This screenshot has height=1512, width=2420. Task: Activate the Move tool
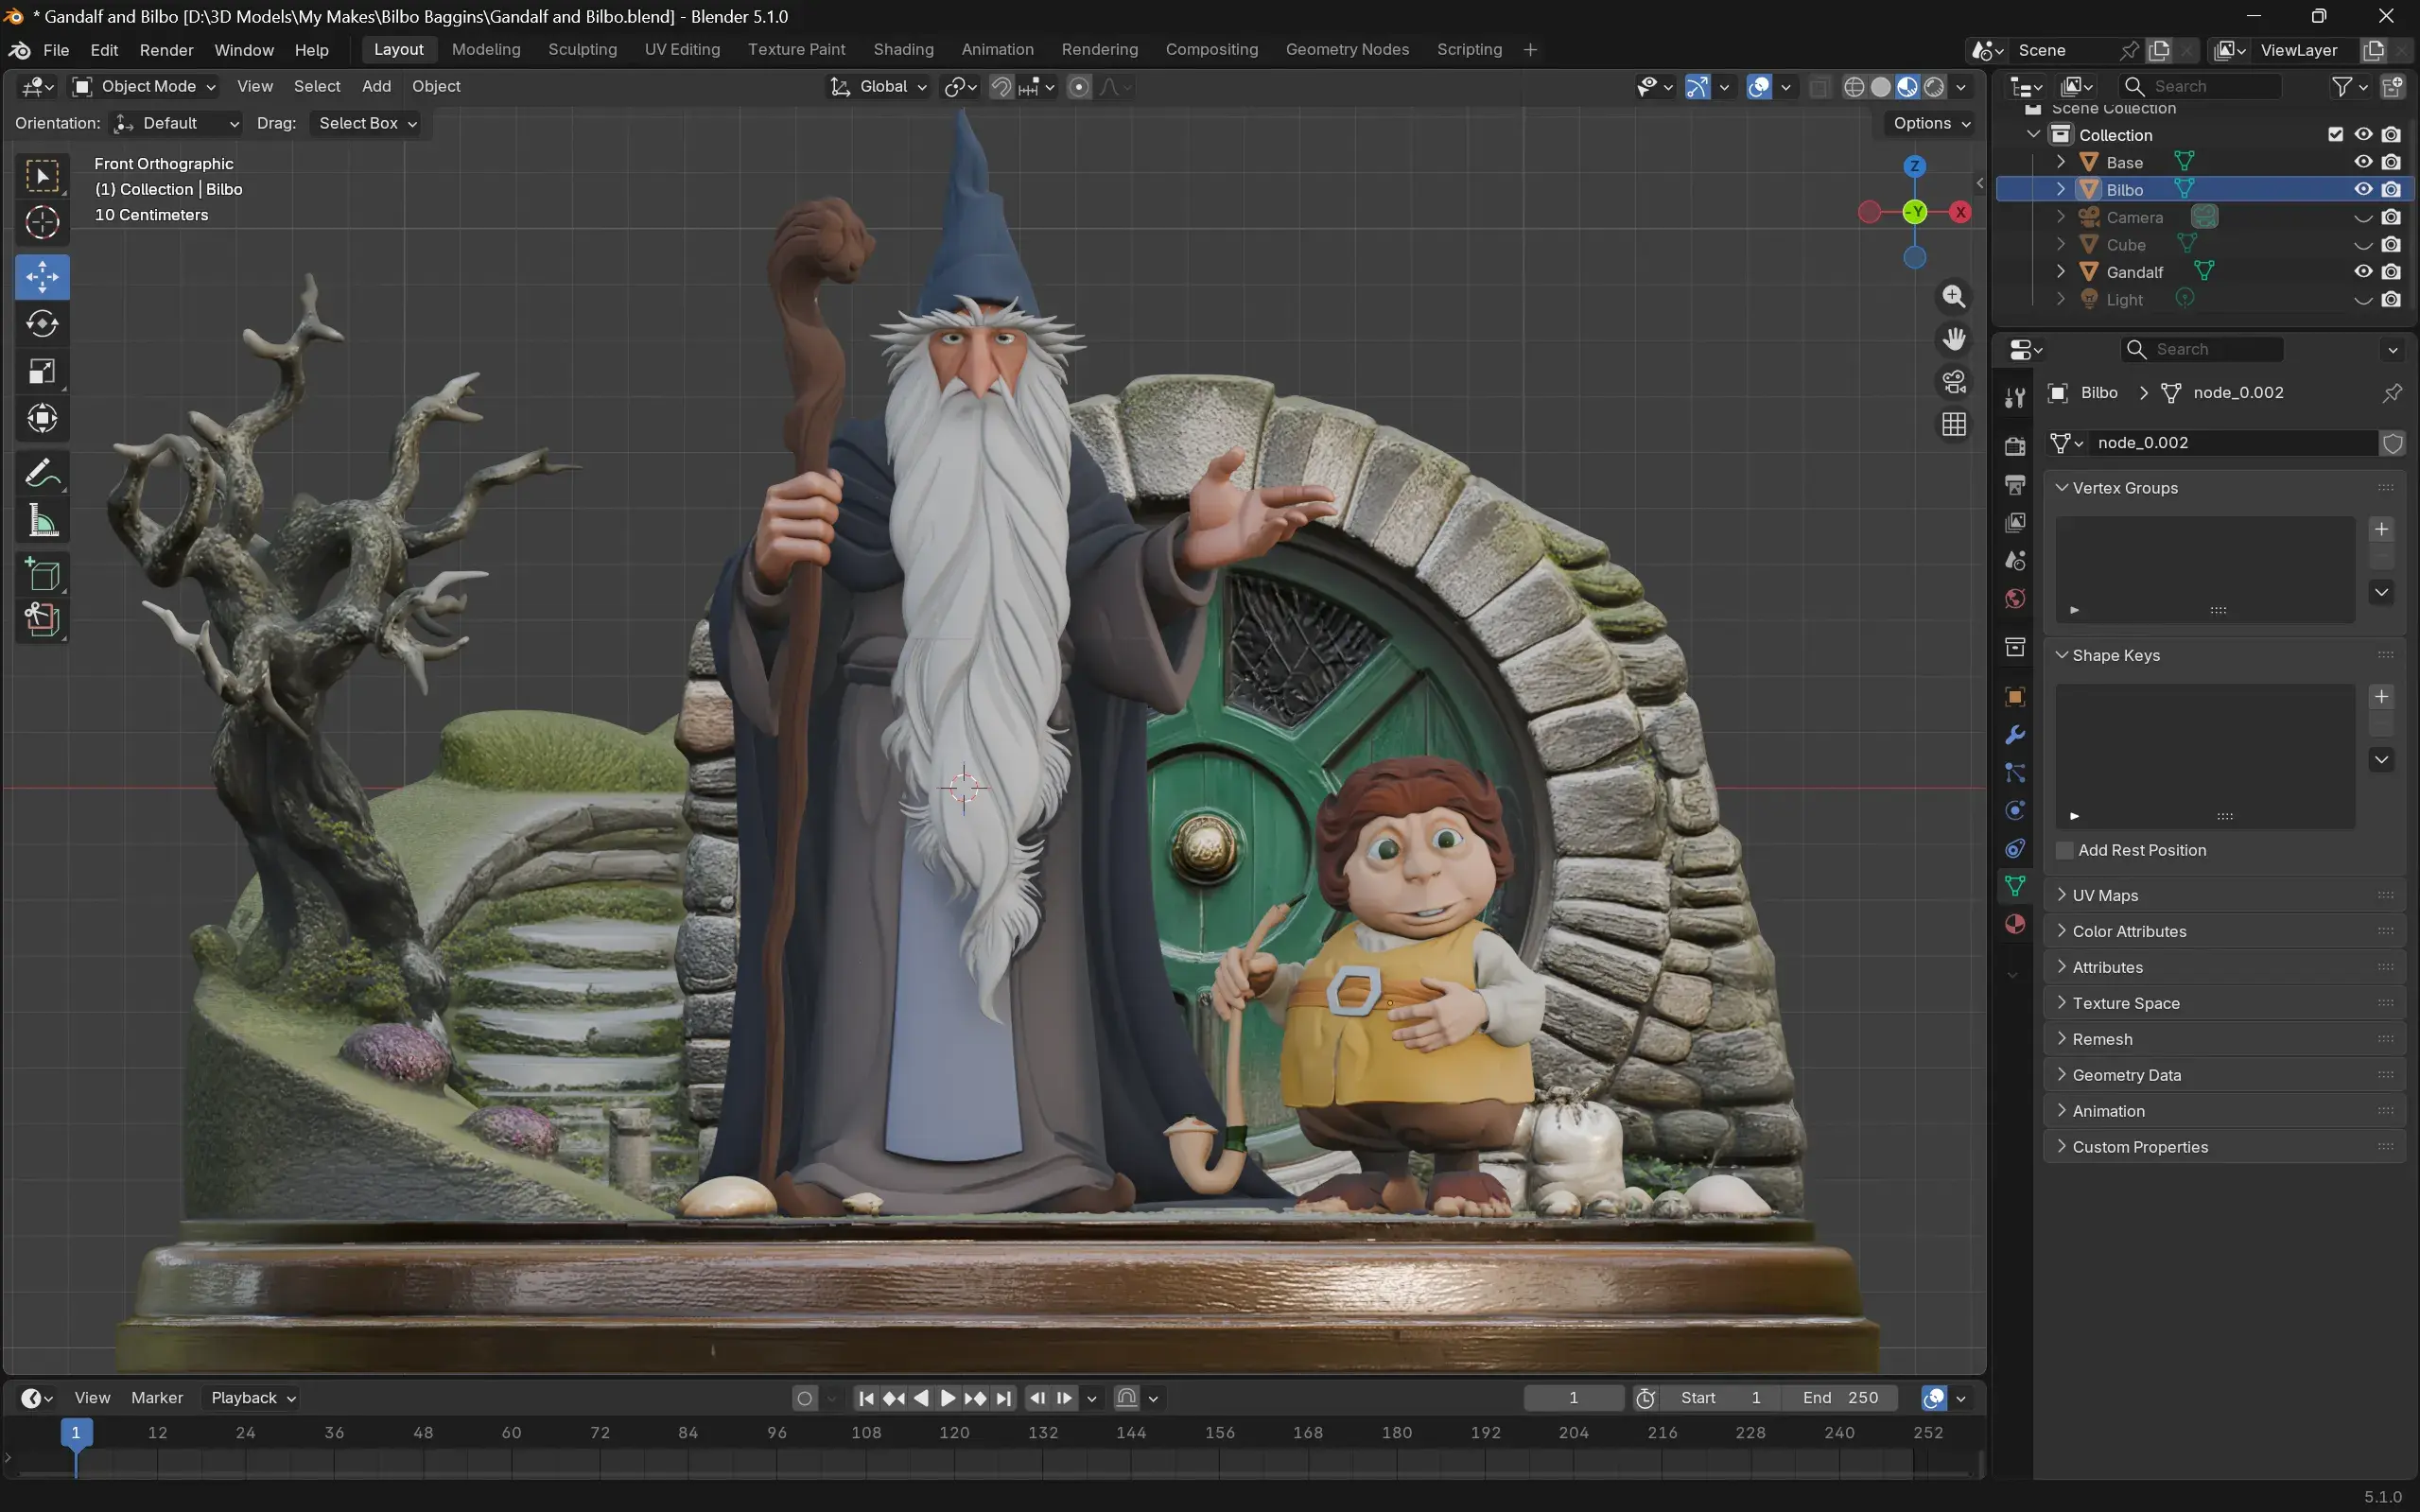click(x=42, y=277)
